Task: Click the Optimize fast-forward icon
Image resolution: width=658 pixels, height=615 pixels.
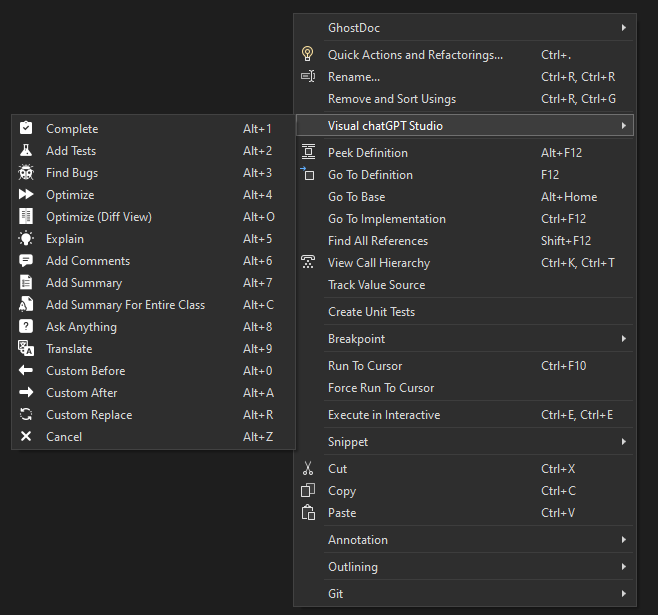Action: [x=26, y=194]
